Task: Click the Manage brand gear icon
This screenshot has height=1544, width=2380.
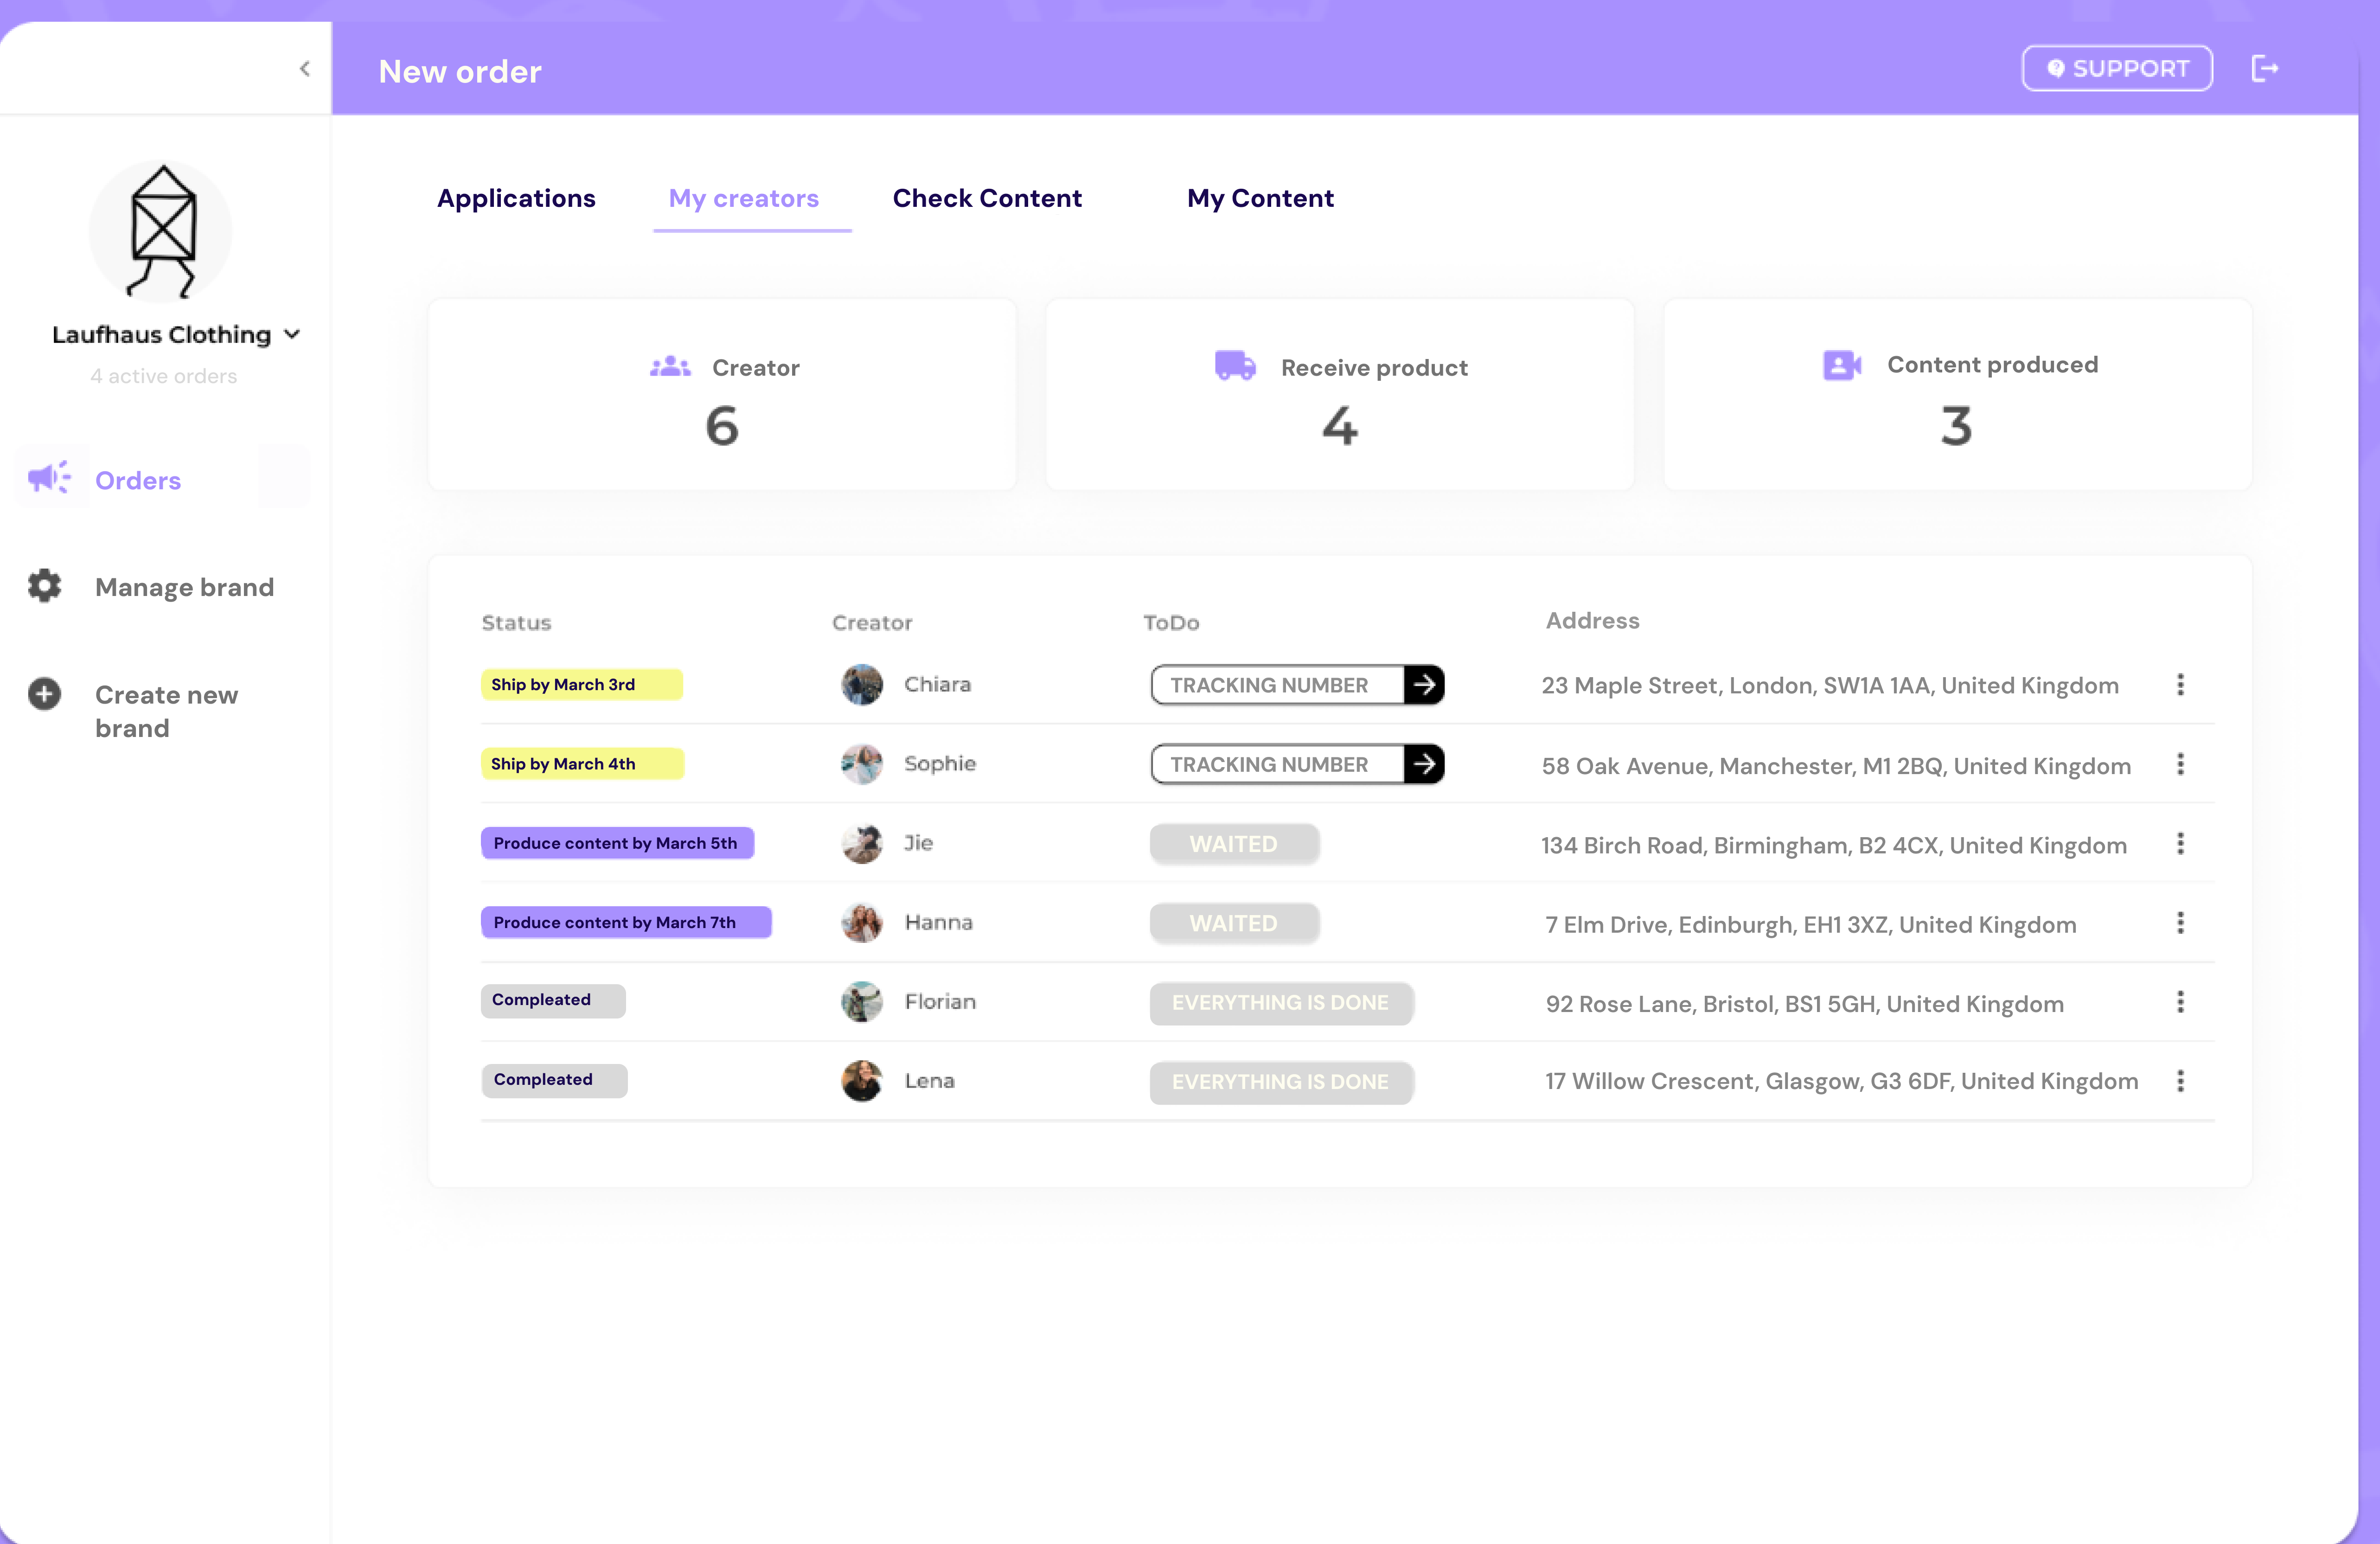Action: click(45, 587)
